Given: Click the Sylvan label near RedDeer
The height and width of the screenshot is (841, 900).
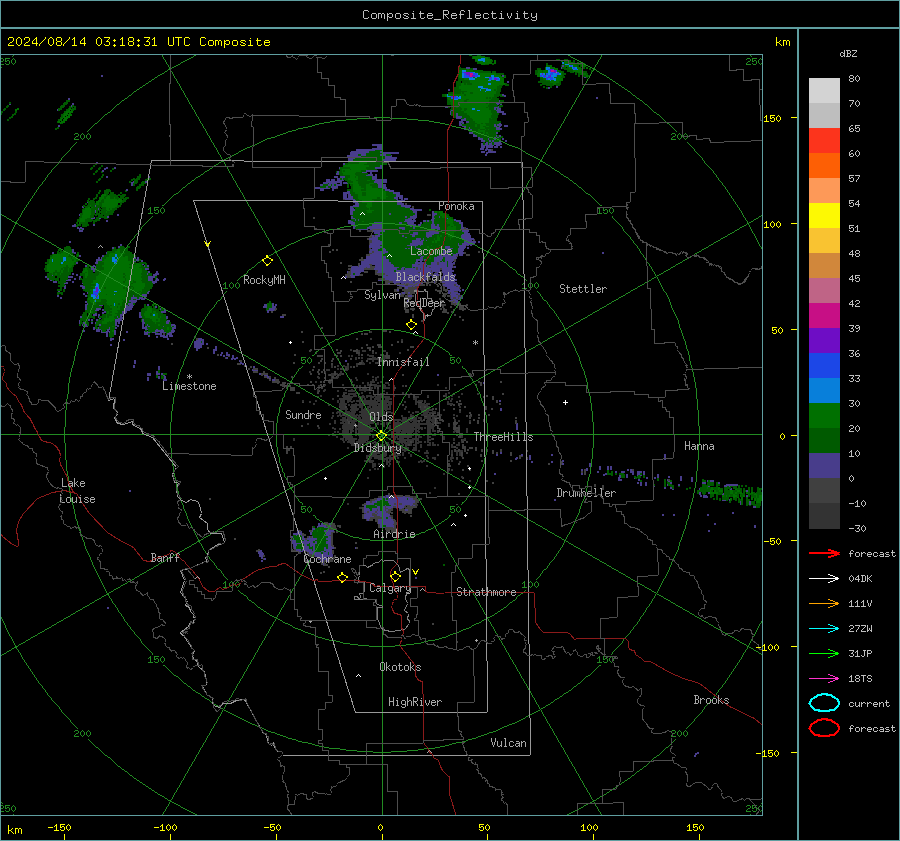Looking at the screenshot, I should pyautogui.click(x=382, y=295).
